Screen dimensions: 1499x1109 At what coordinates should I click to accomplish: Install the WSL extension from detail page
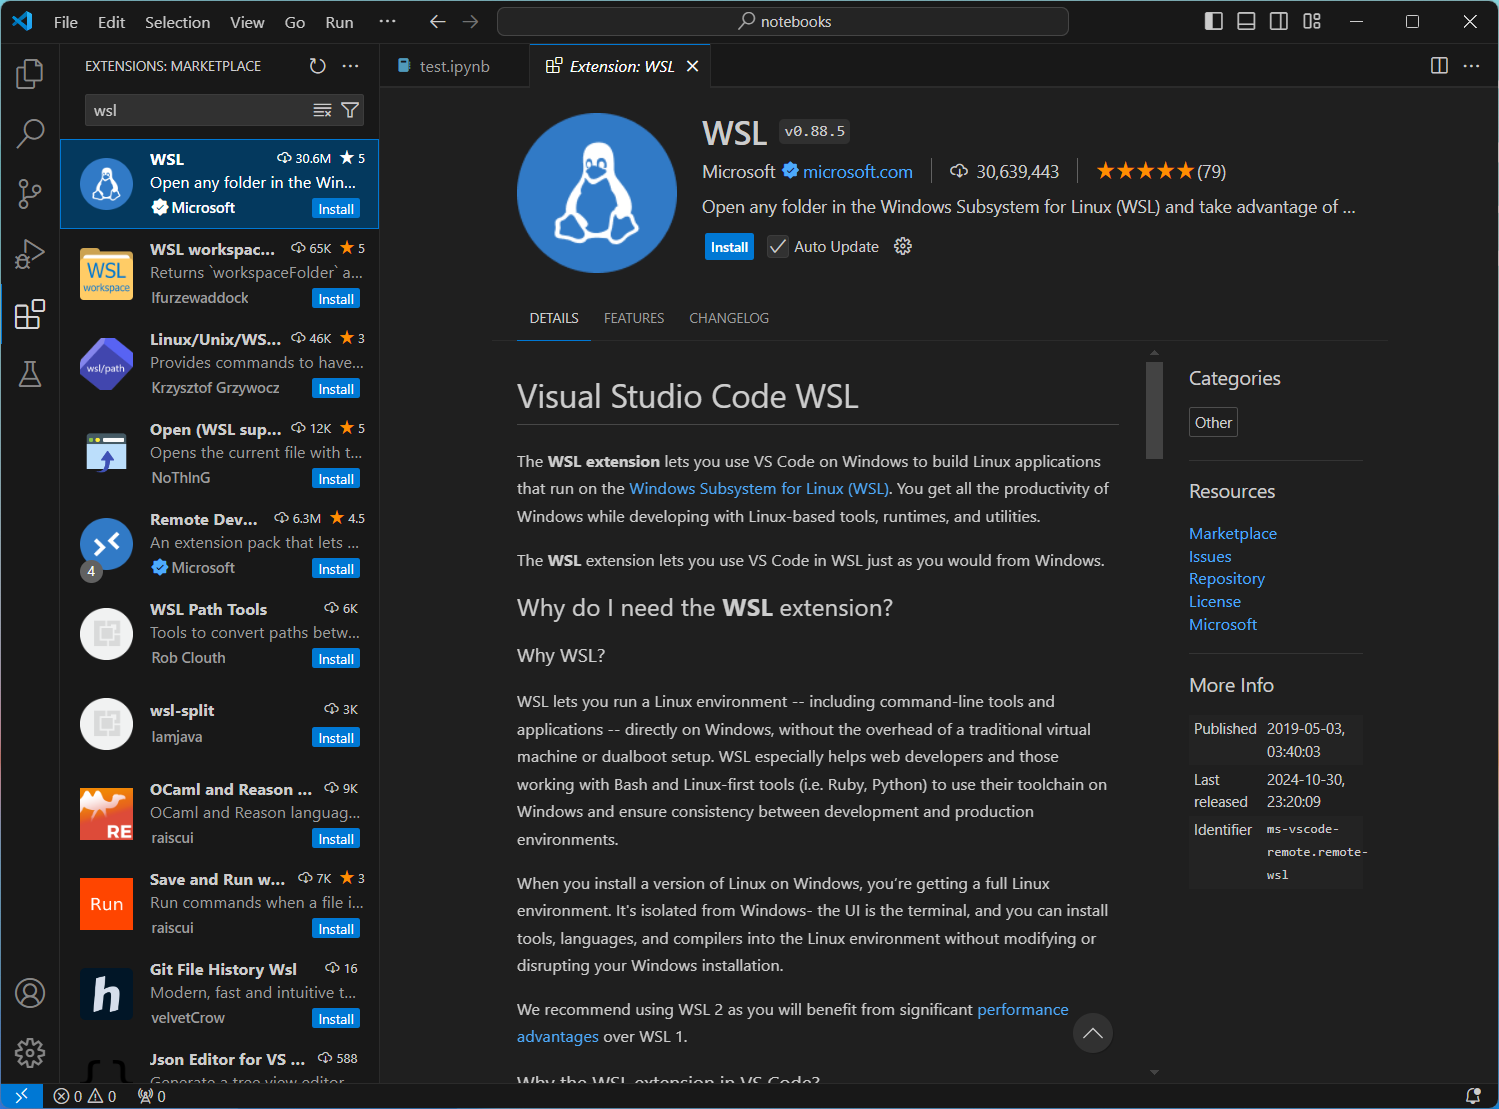click(729, 247)
